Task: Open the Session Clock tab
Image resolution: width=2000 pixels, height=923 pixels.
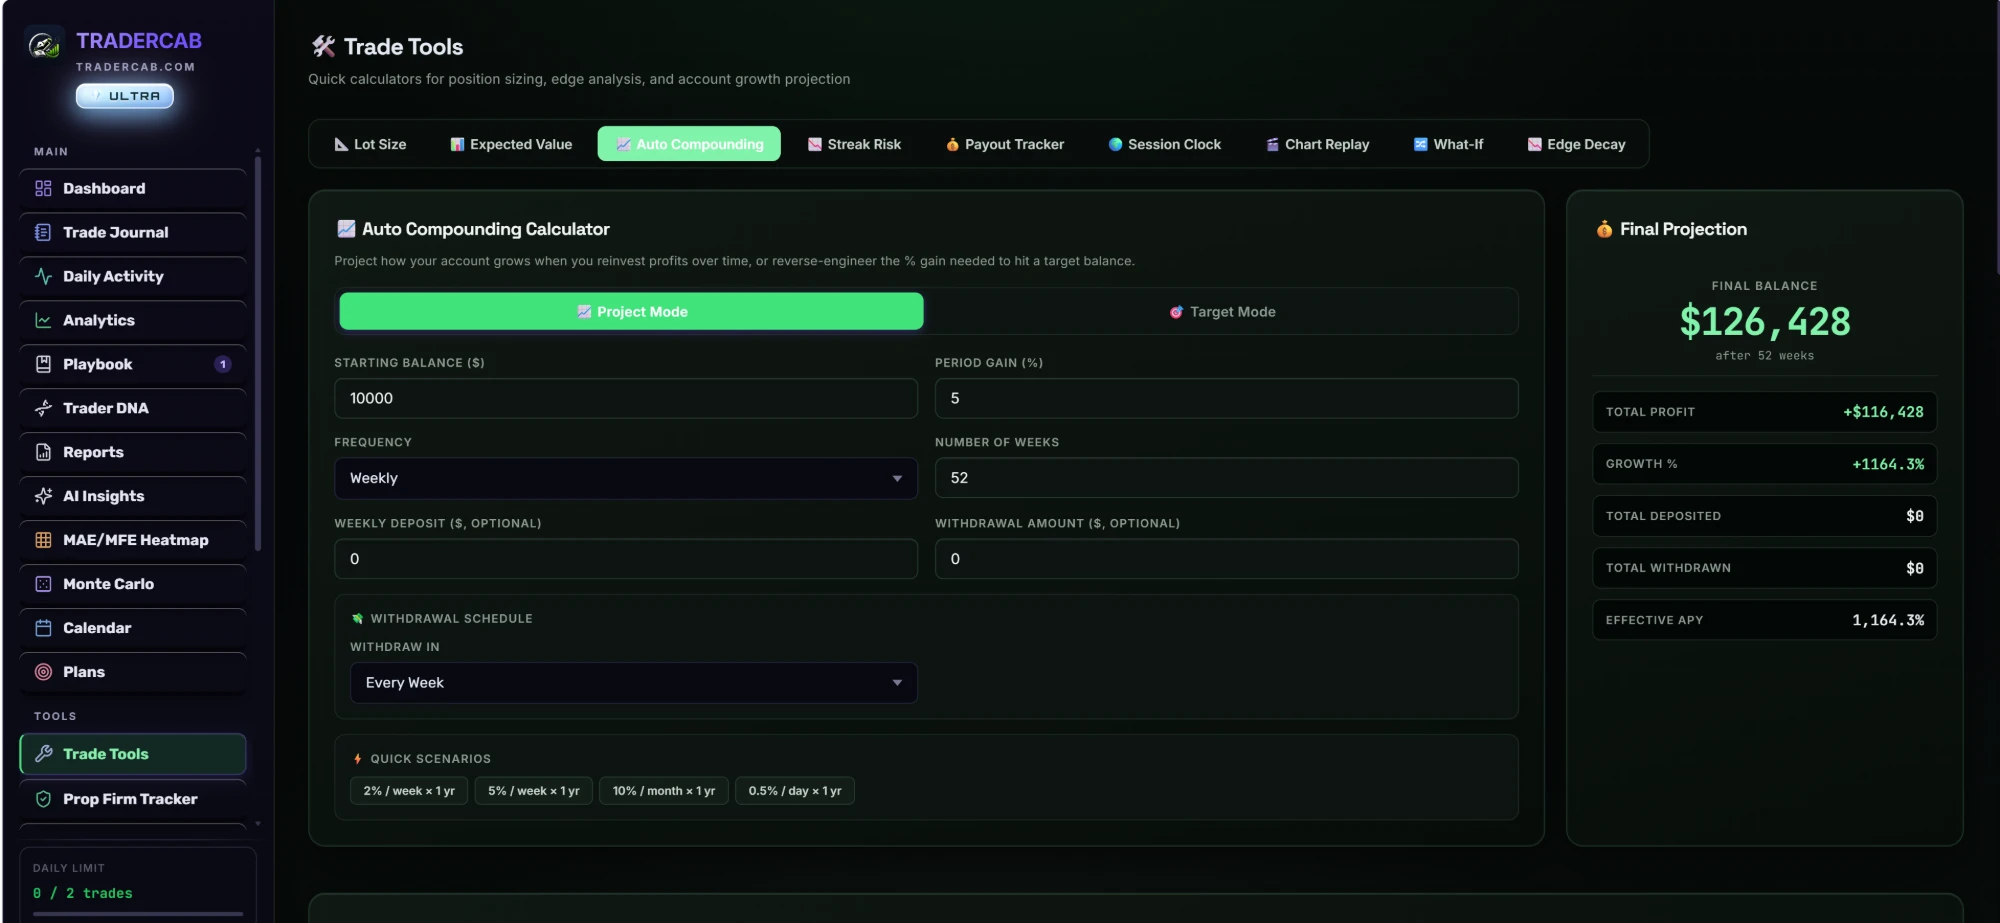Action: coord(1165,144)
